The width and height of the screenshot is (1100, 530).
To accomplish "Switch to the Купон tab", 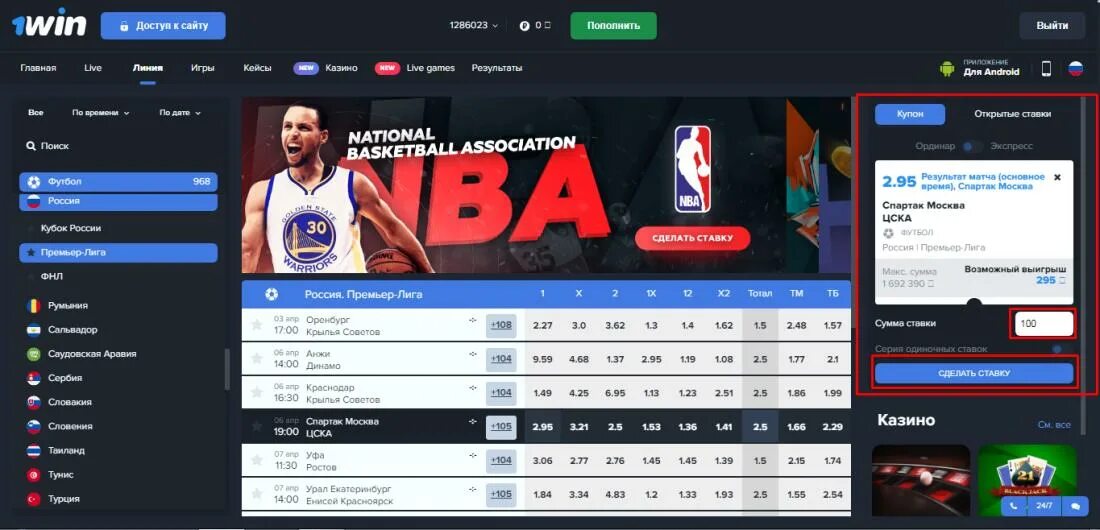I will tap(910, 114).
